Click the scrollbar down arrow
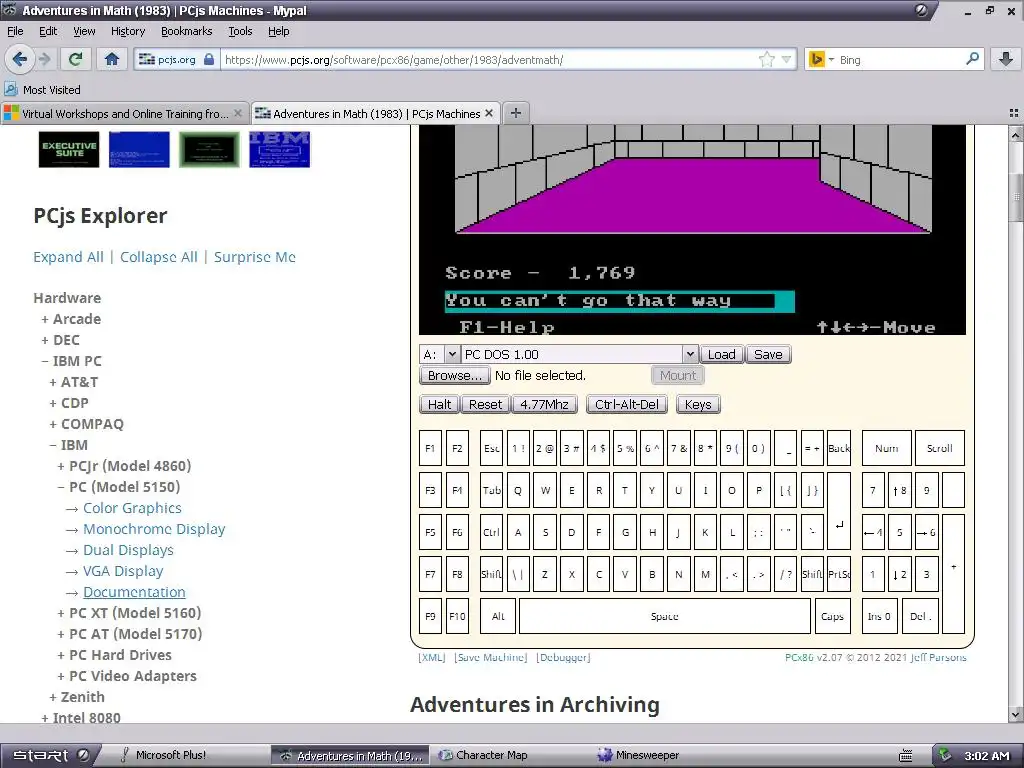The width and height of the screenshot is (1024, 768). pos(1016,715)
